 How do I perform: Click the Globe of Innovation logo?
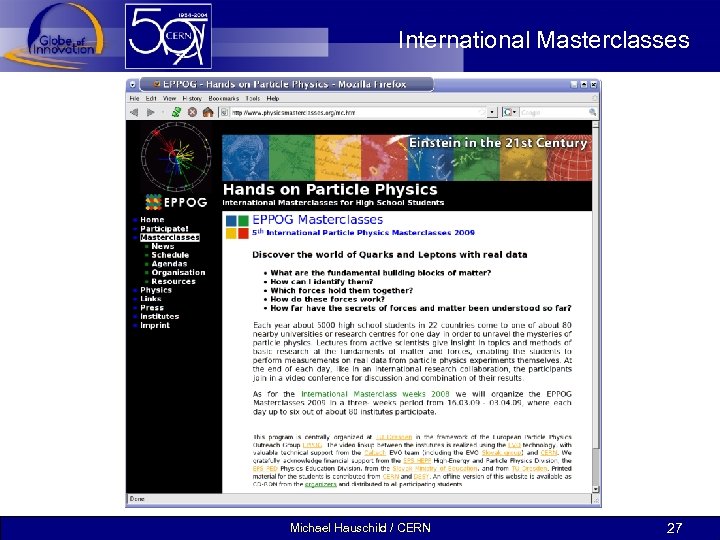click(54, 36)
